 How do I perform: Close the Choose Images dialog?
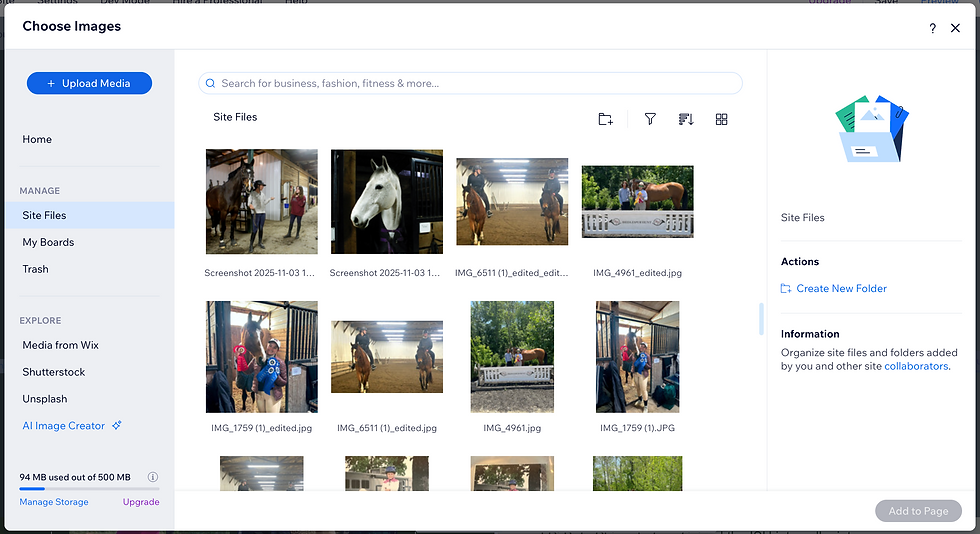(955, 28)
